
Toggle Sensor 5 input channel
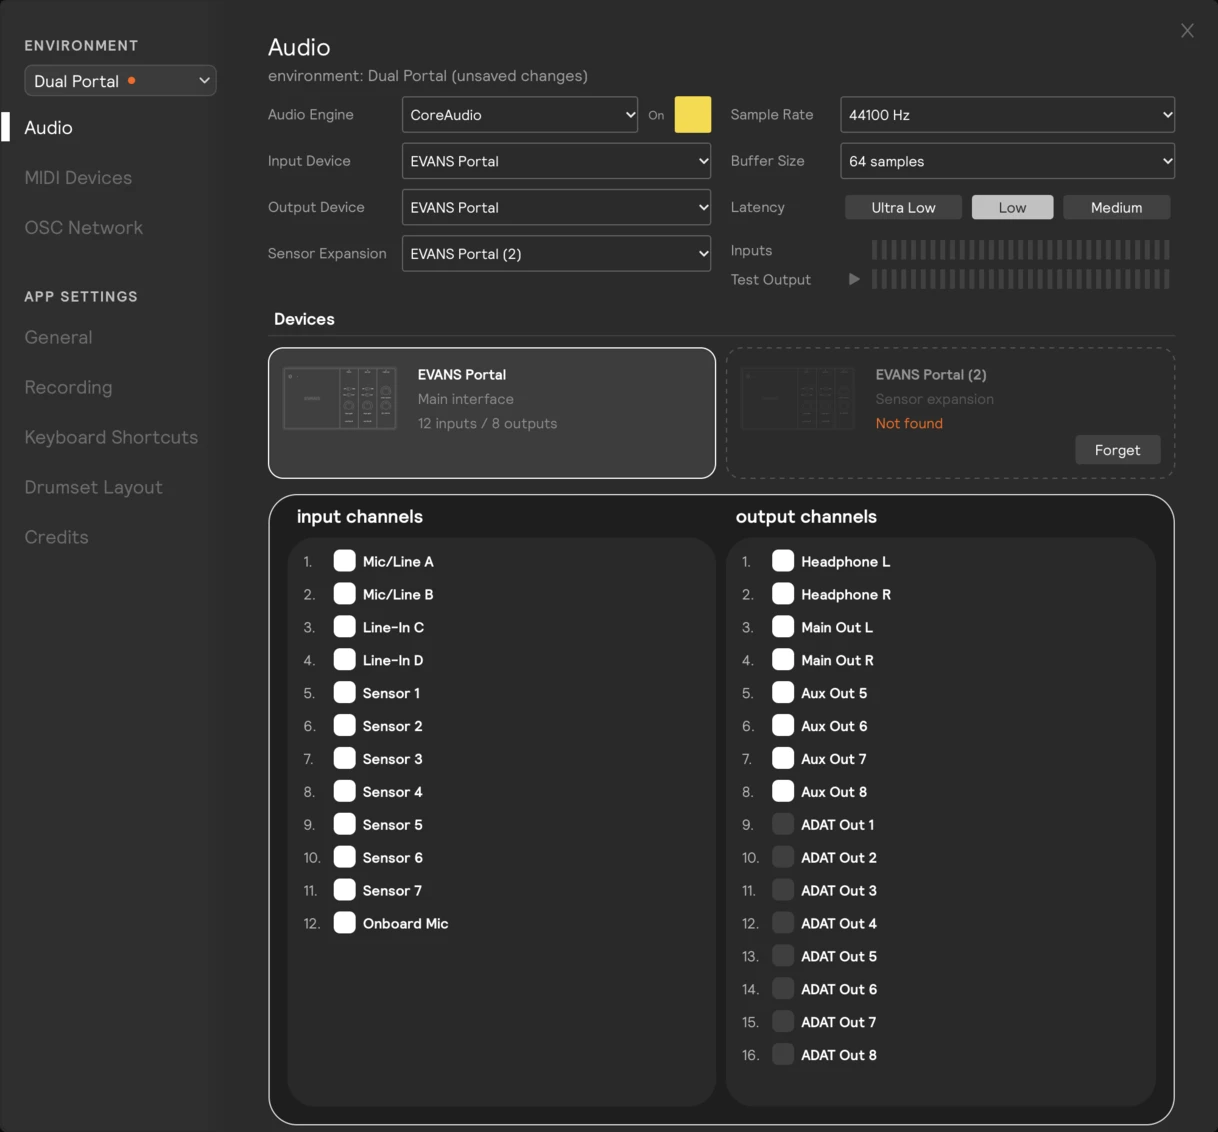point(344,825)
